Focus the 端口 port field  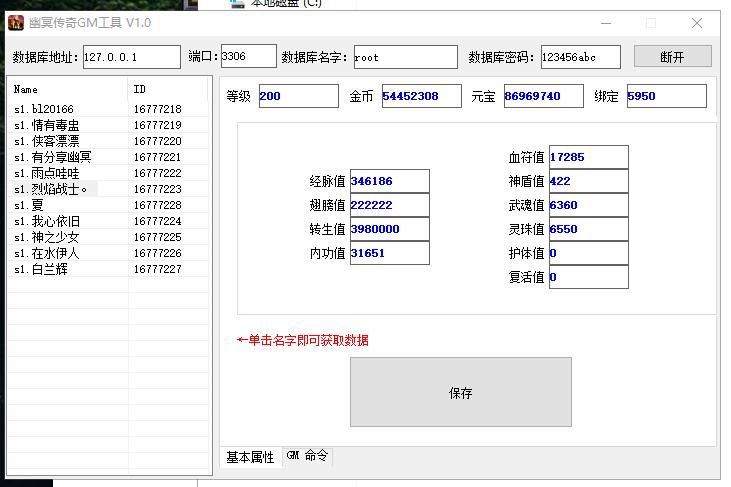(x=247, y=57)
